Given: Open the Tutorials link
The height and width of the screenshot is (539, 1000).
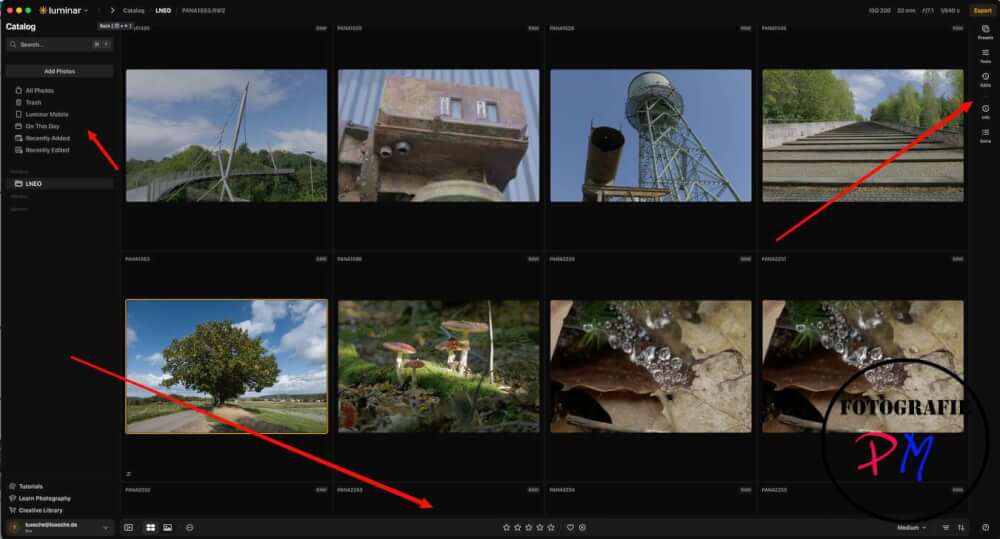Looking at the screenshot, I should click(30, 486).
